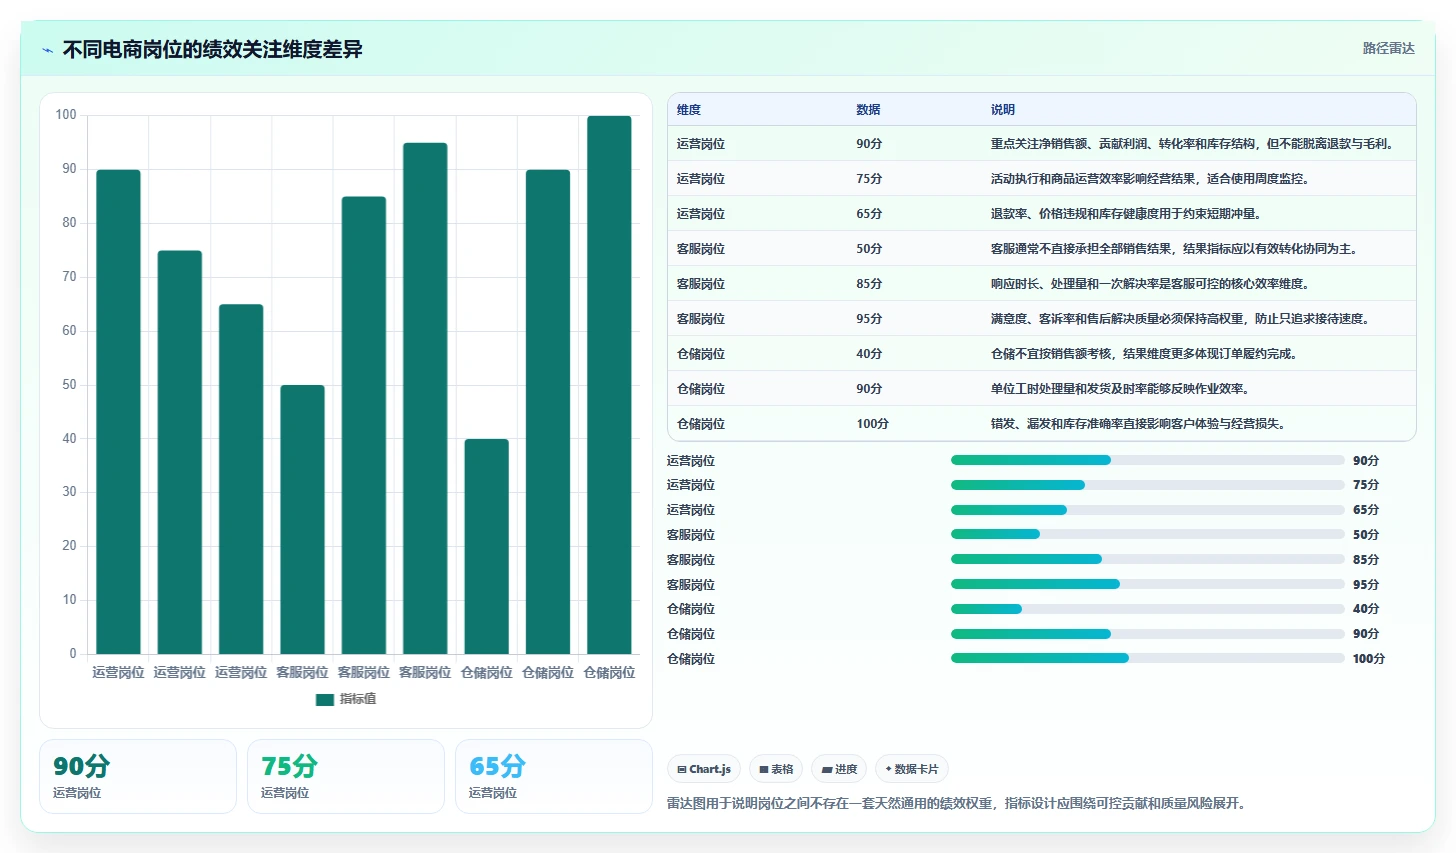Click the 85分 table cell
The image size is (1456, 853).
(x=869, y=284)
